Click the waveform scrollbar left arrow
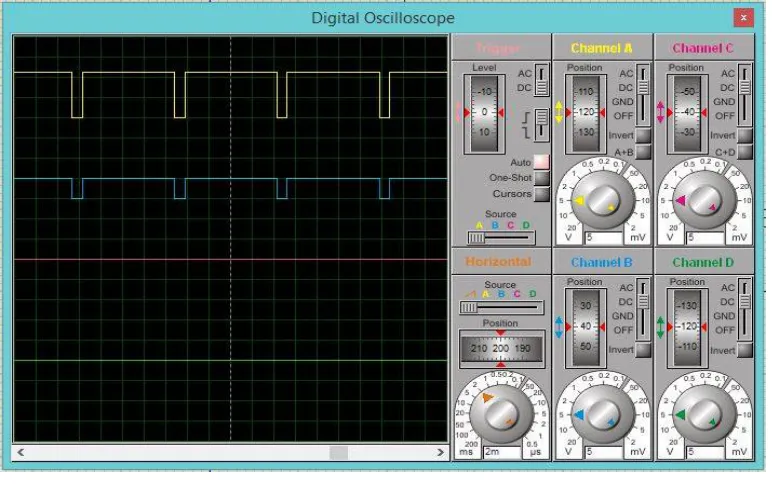Screen dimensions: 772x484 (x=21, y=452)
